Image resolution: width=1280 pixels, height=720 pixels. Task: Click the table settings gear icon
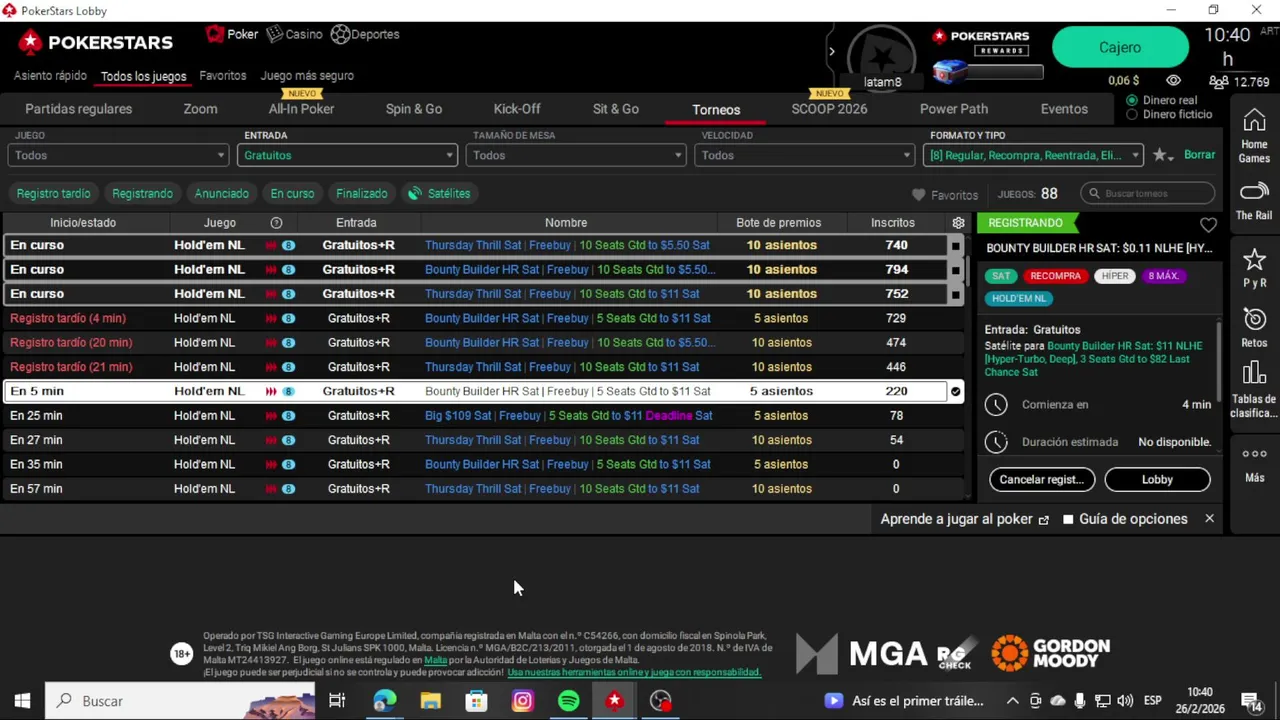pos(958,223)
